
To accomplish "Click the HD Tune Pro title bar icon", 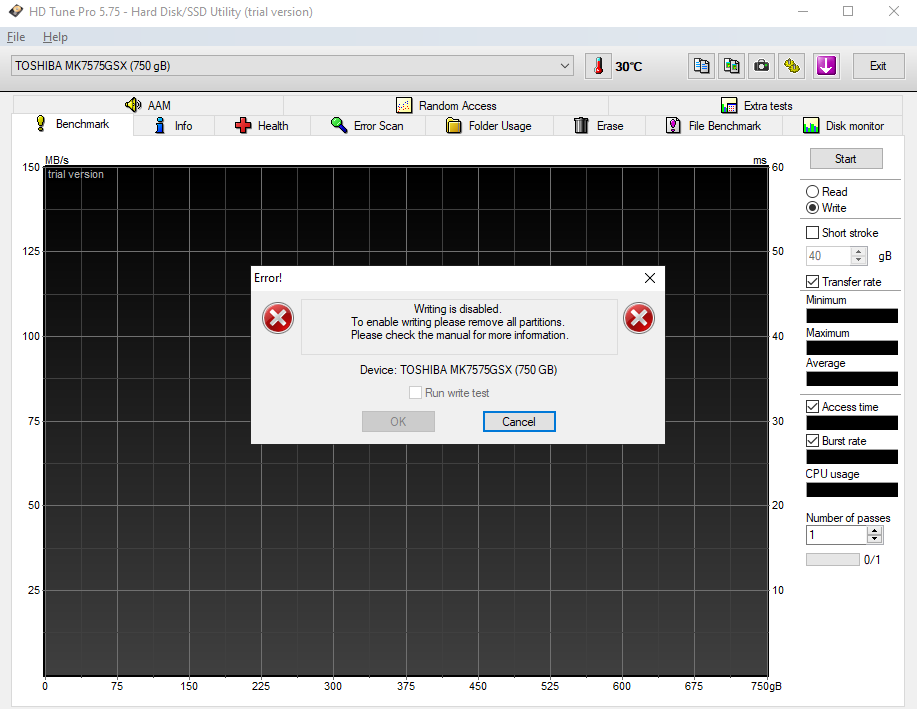I will [16, 11].
